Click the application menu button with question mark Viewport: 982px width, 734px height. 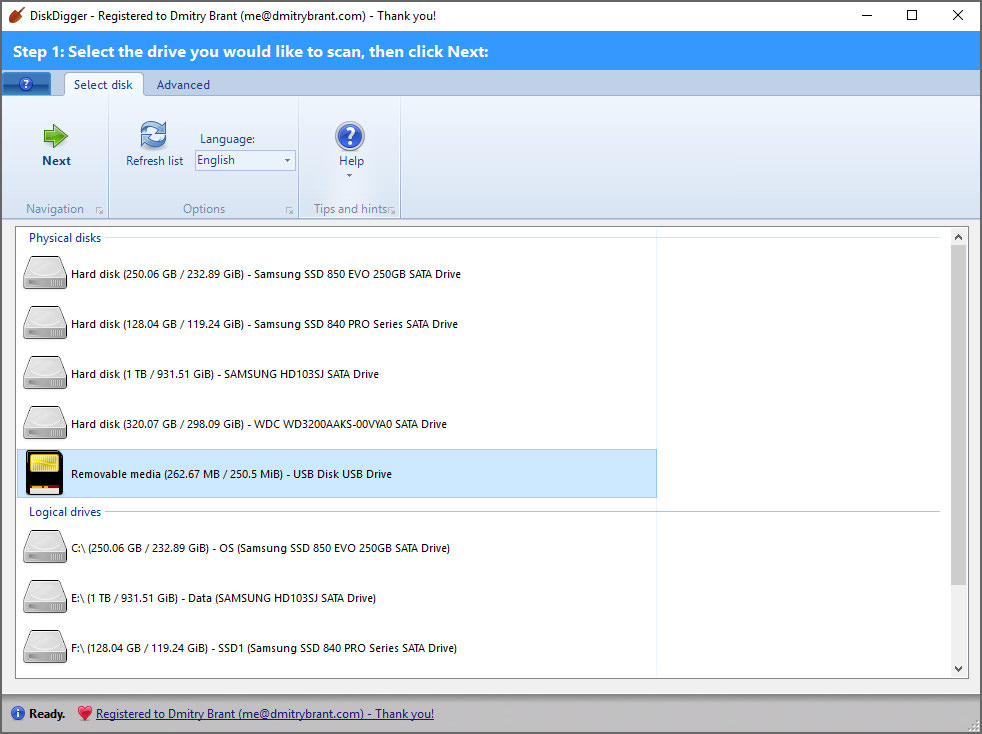click(x=26, y=84)
